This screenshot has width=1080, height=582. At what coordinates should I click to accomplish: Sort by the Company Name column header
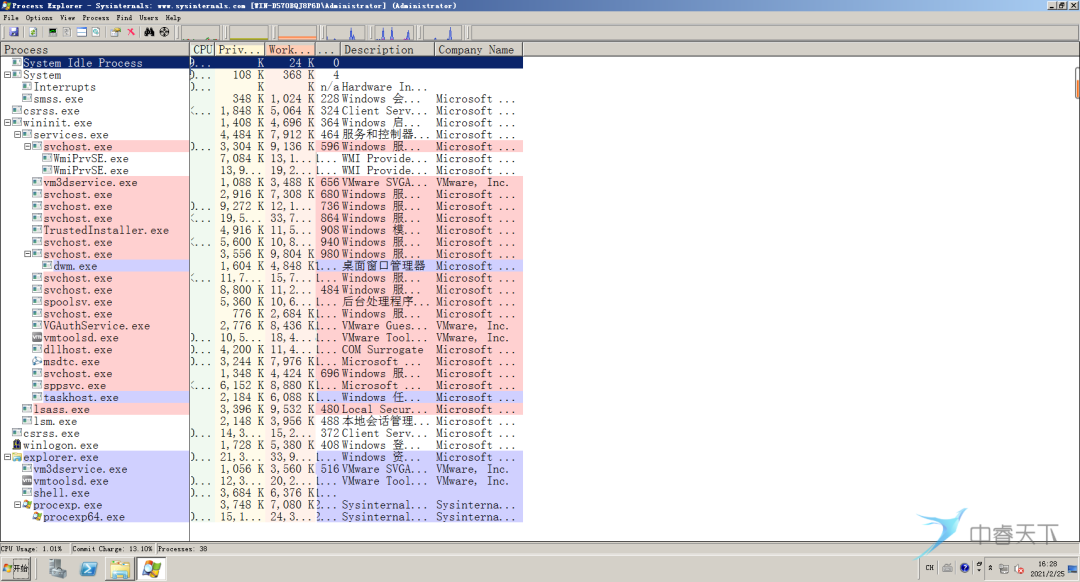(x=479, y=50)
